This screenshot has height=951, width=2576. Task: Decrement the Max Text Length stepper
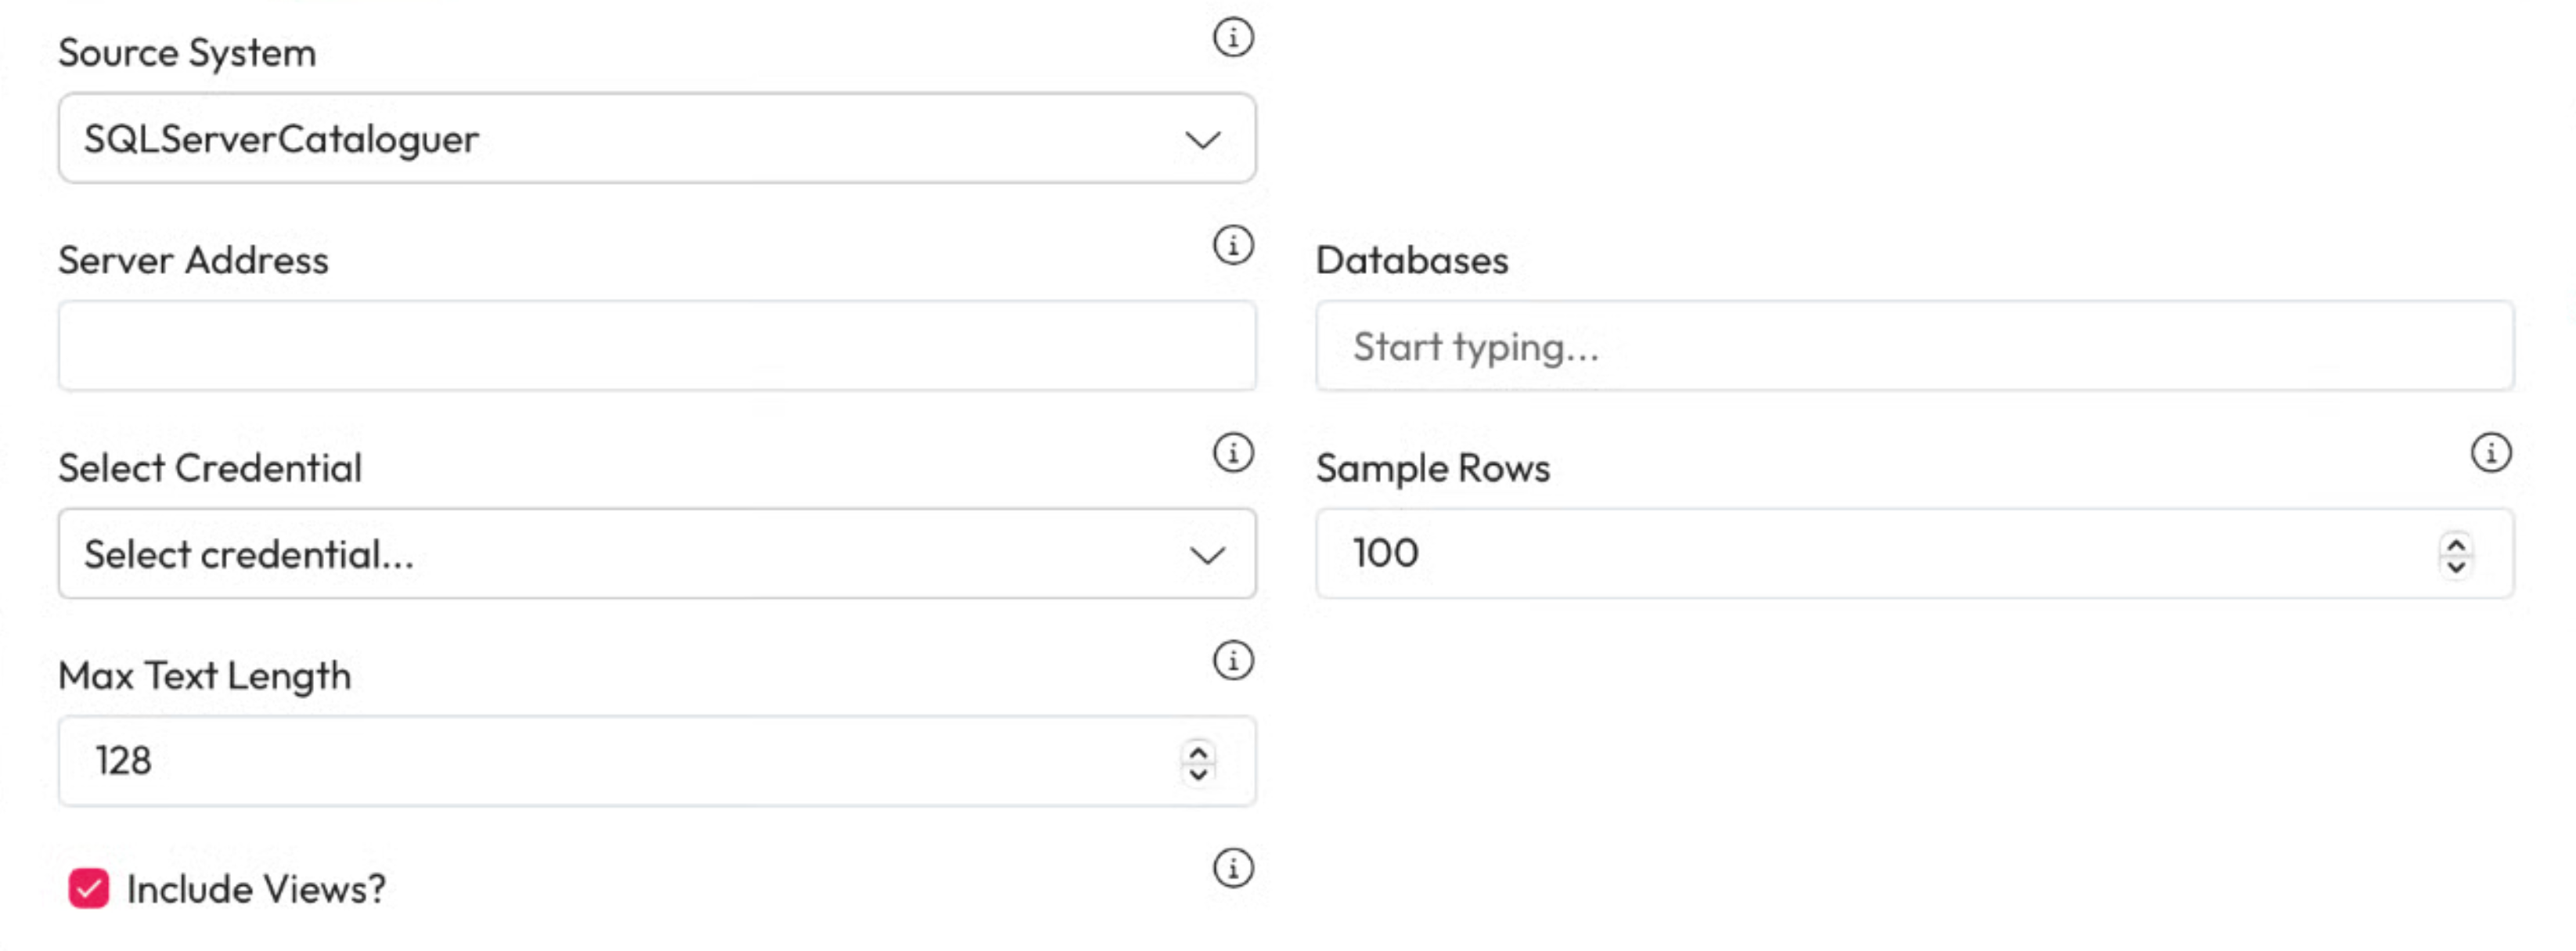coord(1198,774)
